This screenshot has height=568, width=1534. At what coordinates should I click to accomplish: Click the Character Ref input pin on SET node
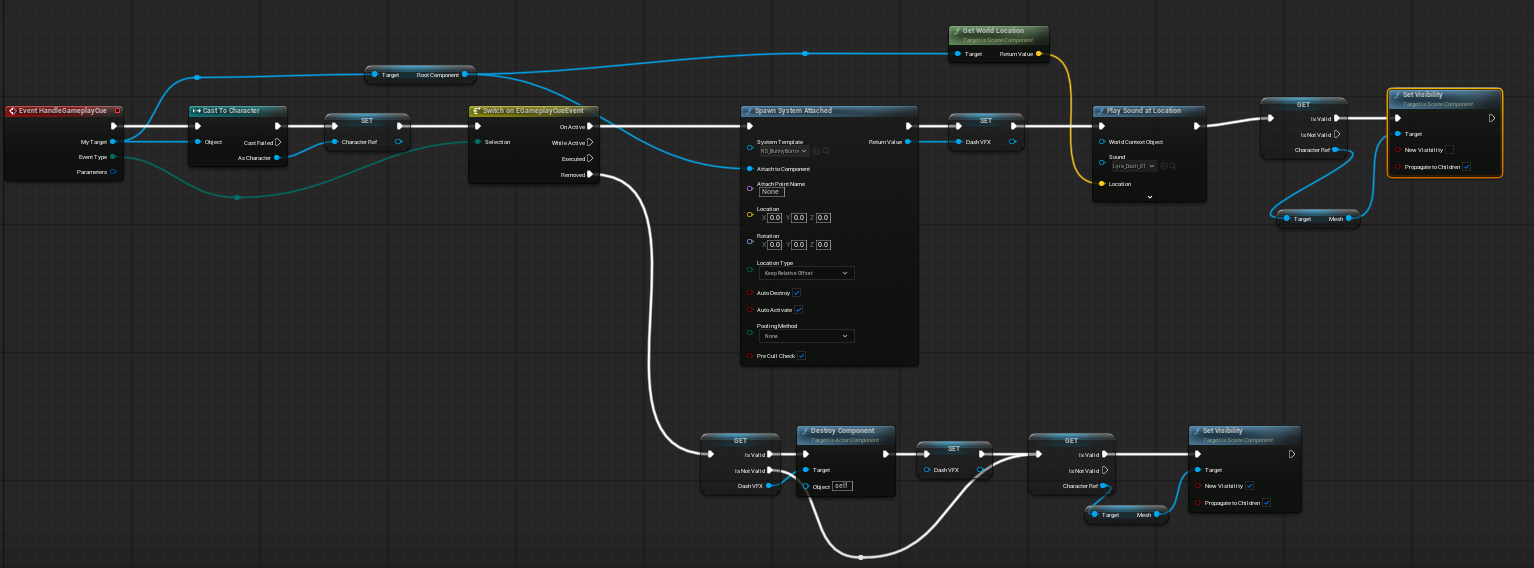(x=334, y=142)
